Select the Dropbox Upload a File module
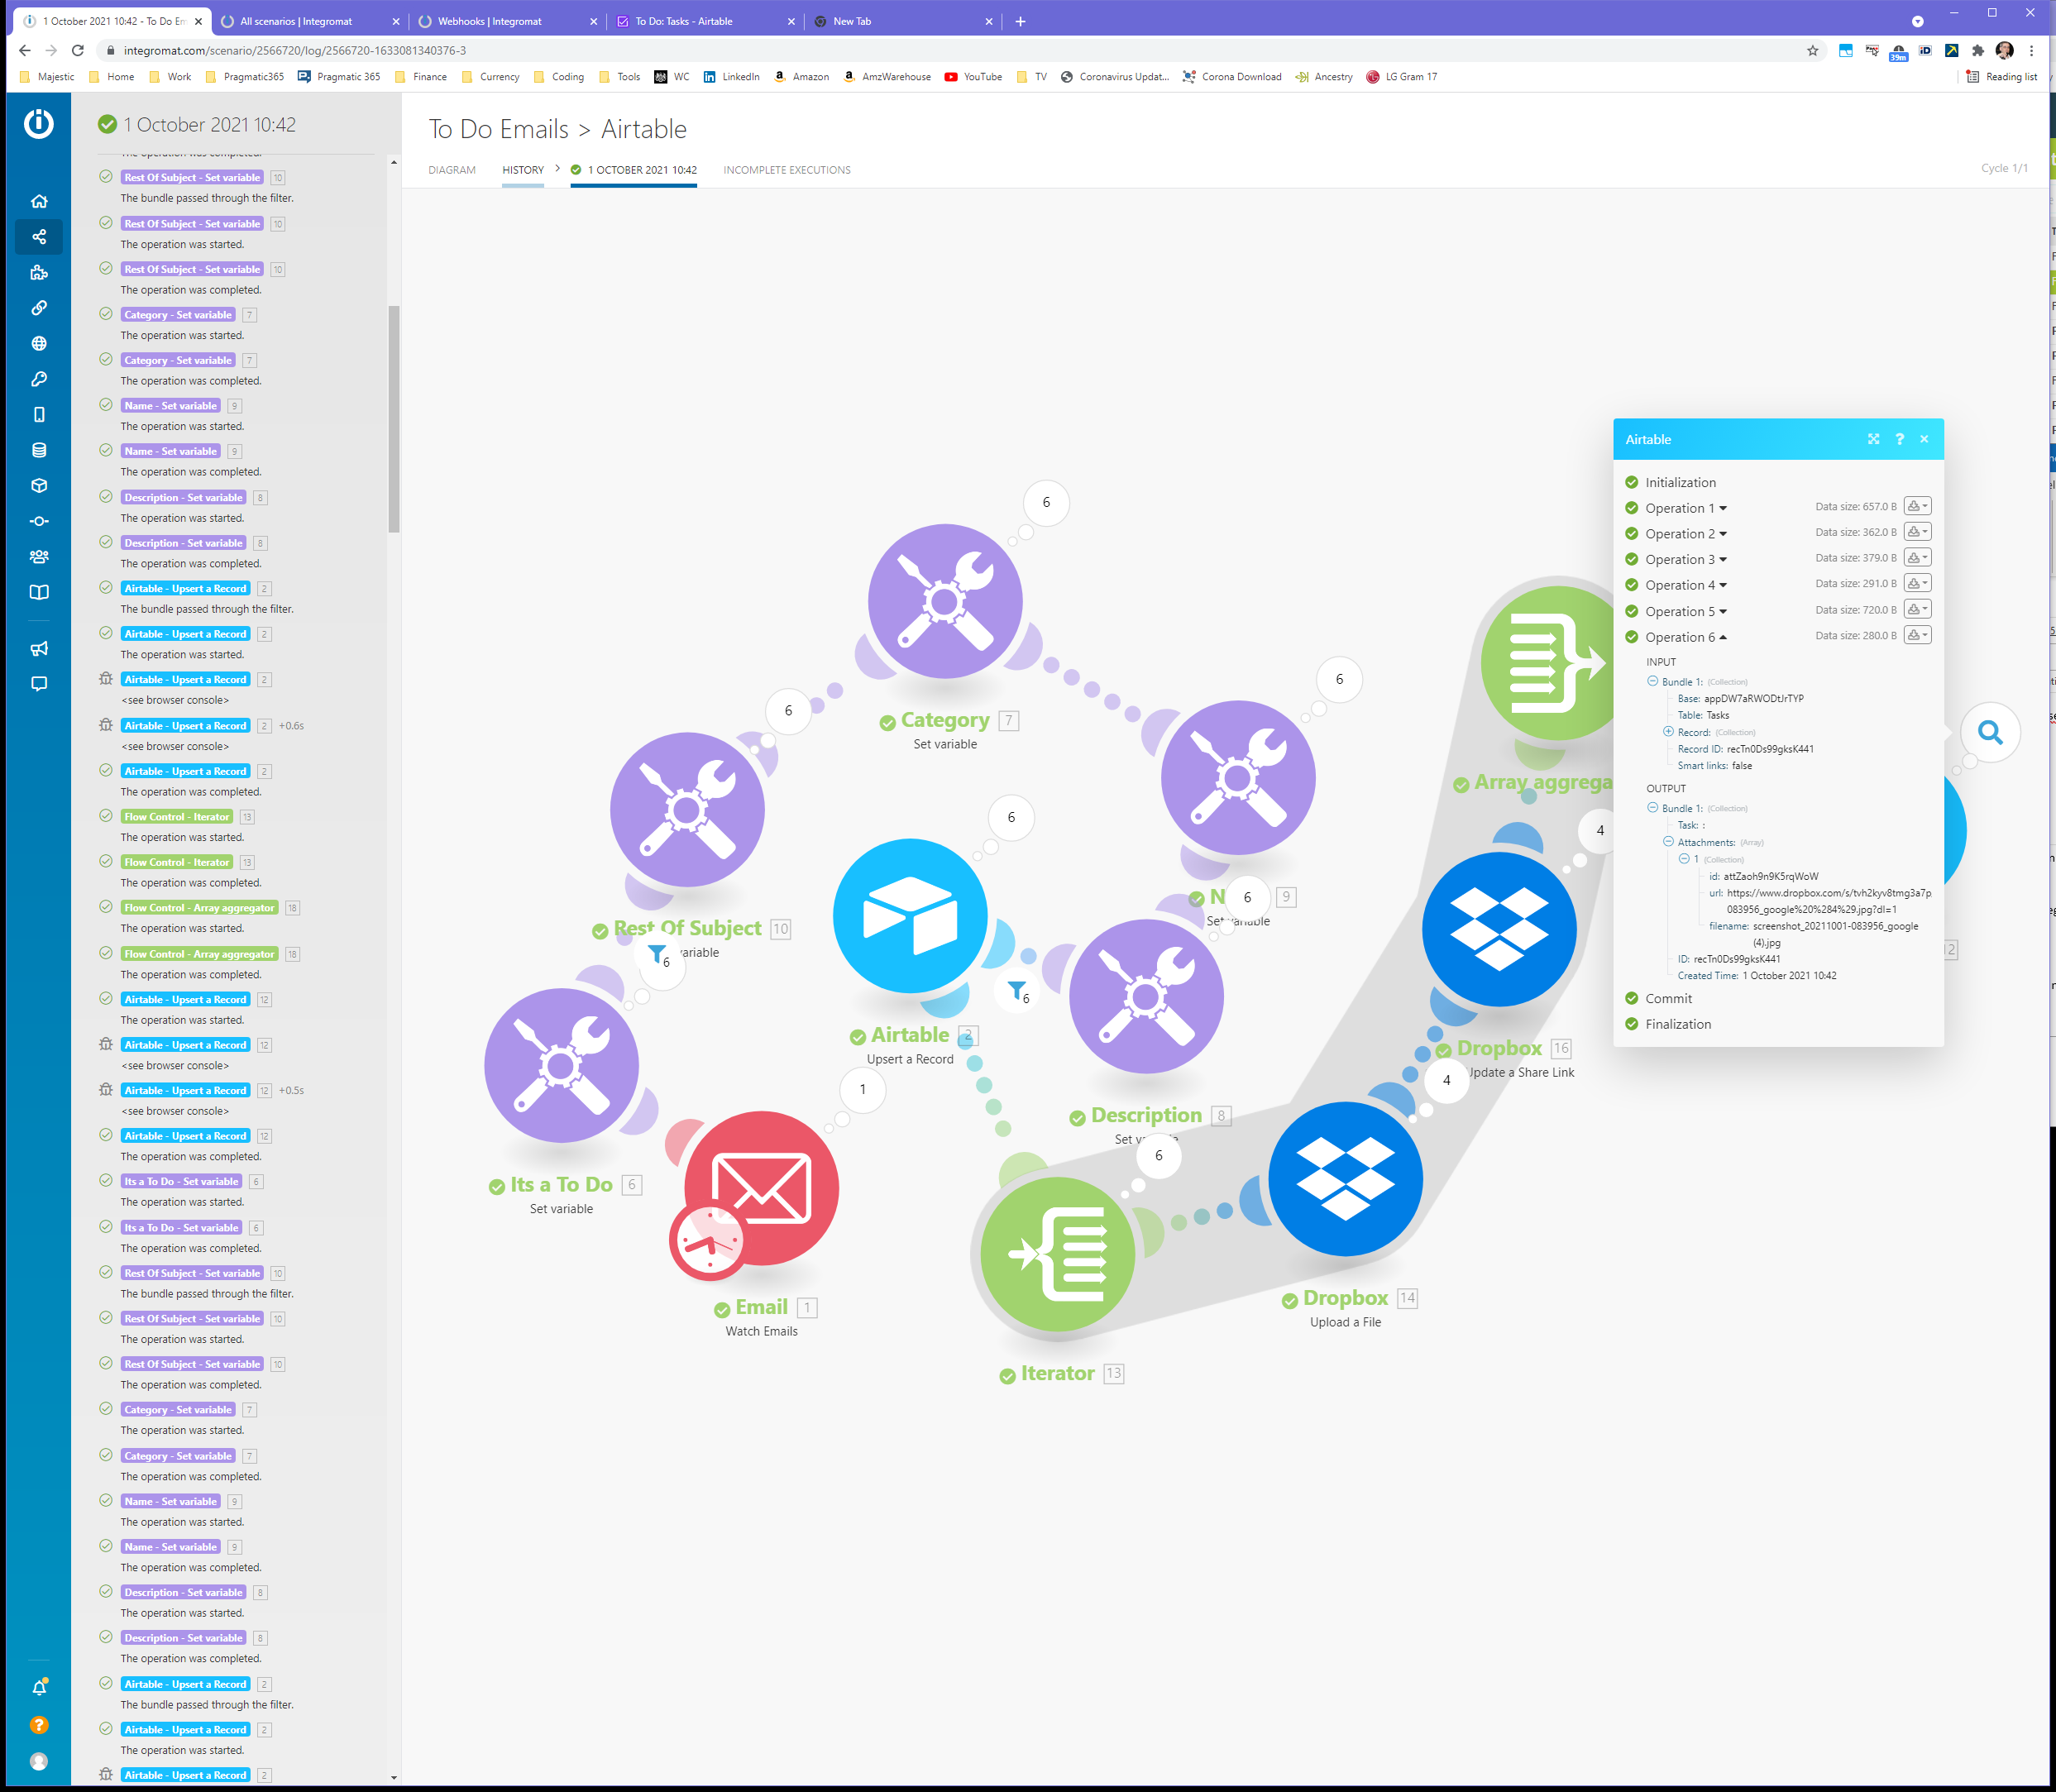2056x1792 pixels. tap(1345, 1179)
